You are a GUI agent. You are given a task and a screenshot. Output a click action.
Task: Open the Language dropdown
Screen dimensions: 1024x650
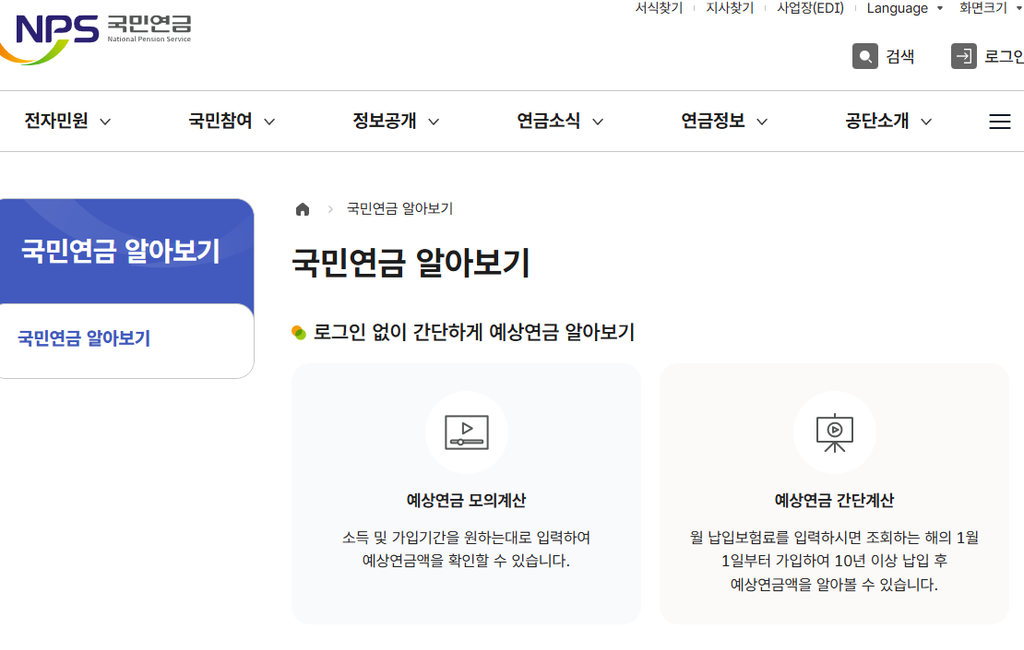904,8
